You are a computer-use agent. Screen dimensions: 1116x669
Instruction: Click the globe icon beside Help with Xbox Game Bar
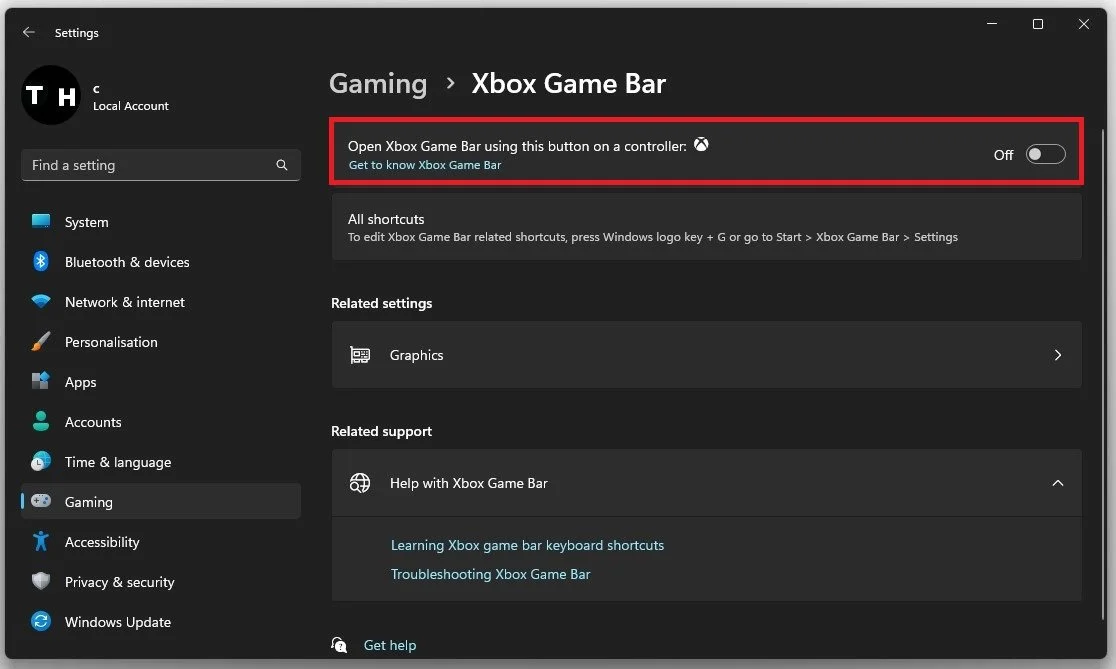point(360,483)
